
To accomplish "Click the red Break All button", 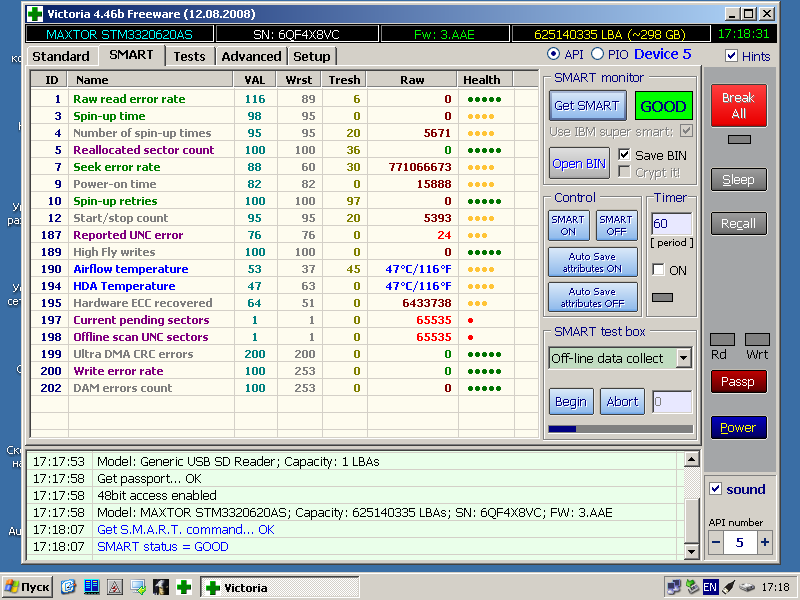I will tap(738, 105).
